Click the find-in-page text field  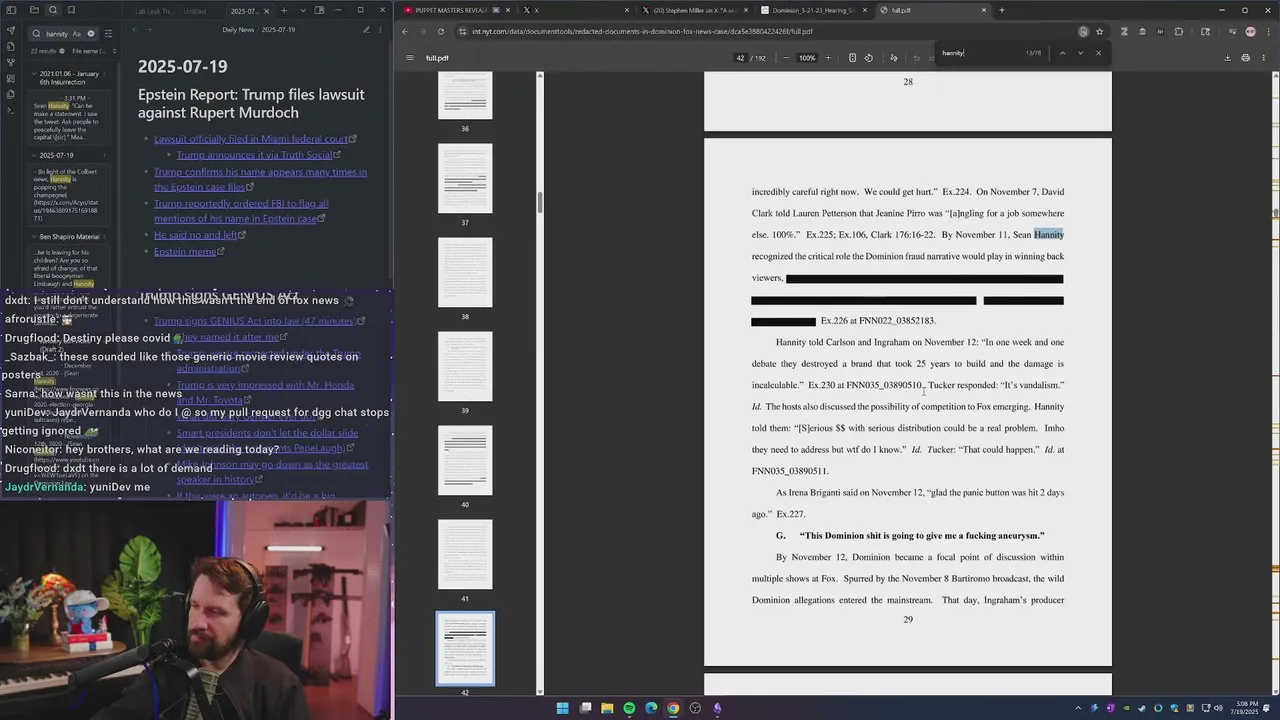coord(978,53)
